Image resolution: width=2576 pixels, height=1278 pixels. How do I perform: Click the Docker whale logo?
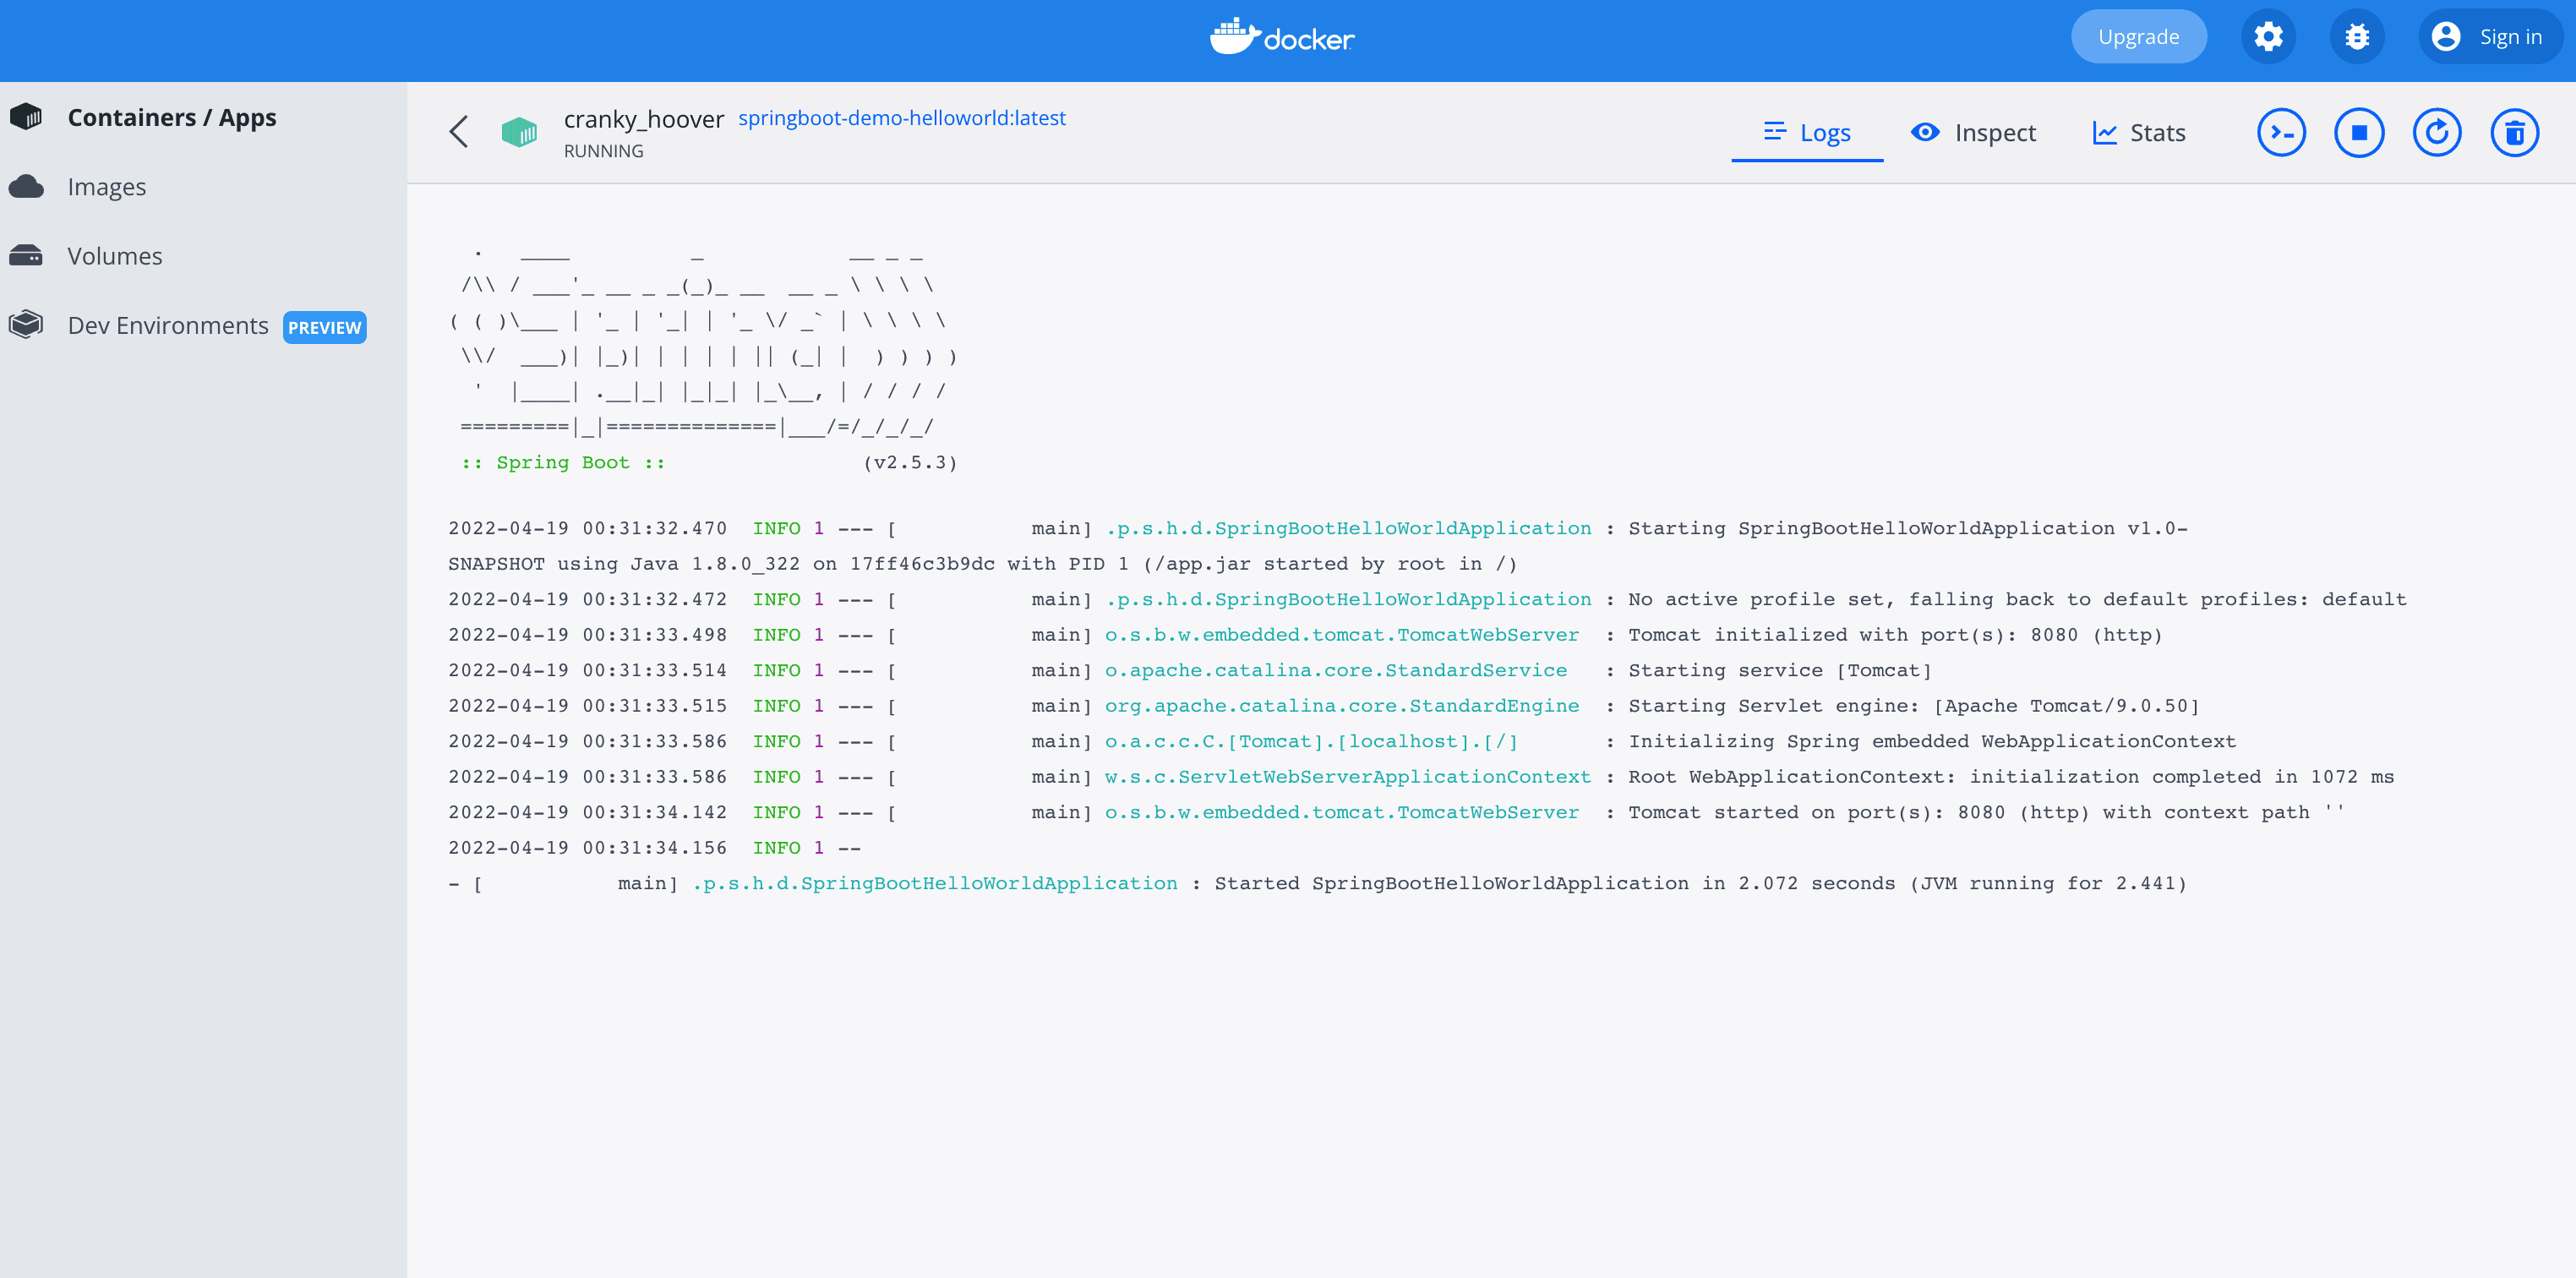pyautogui.click(x=1281, y=37)
